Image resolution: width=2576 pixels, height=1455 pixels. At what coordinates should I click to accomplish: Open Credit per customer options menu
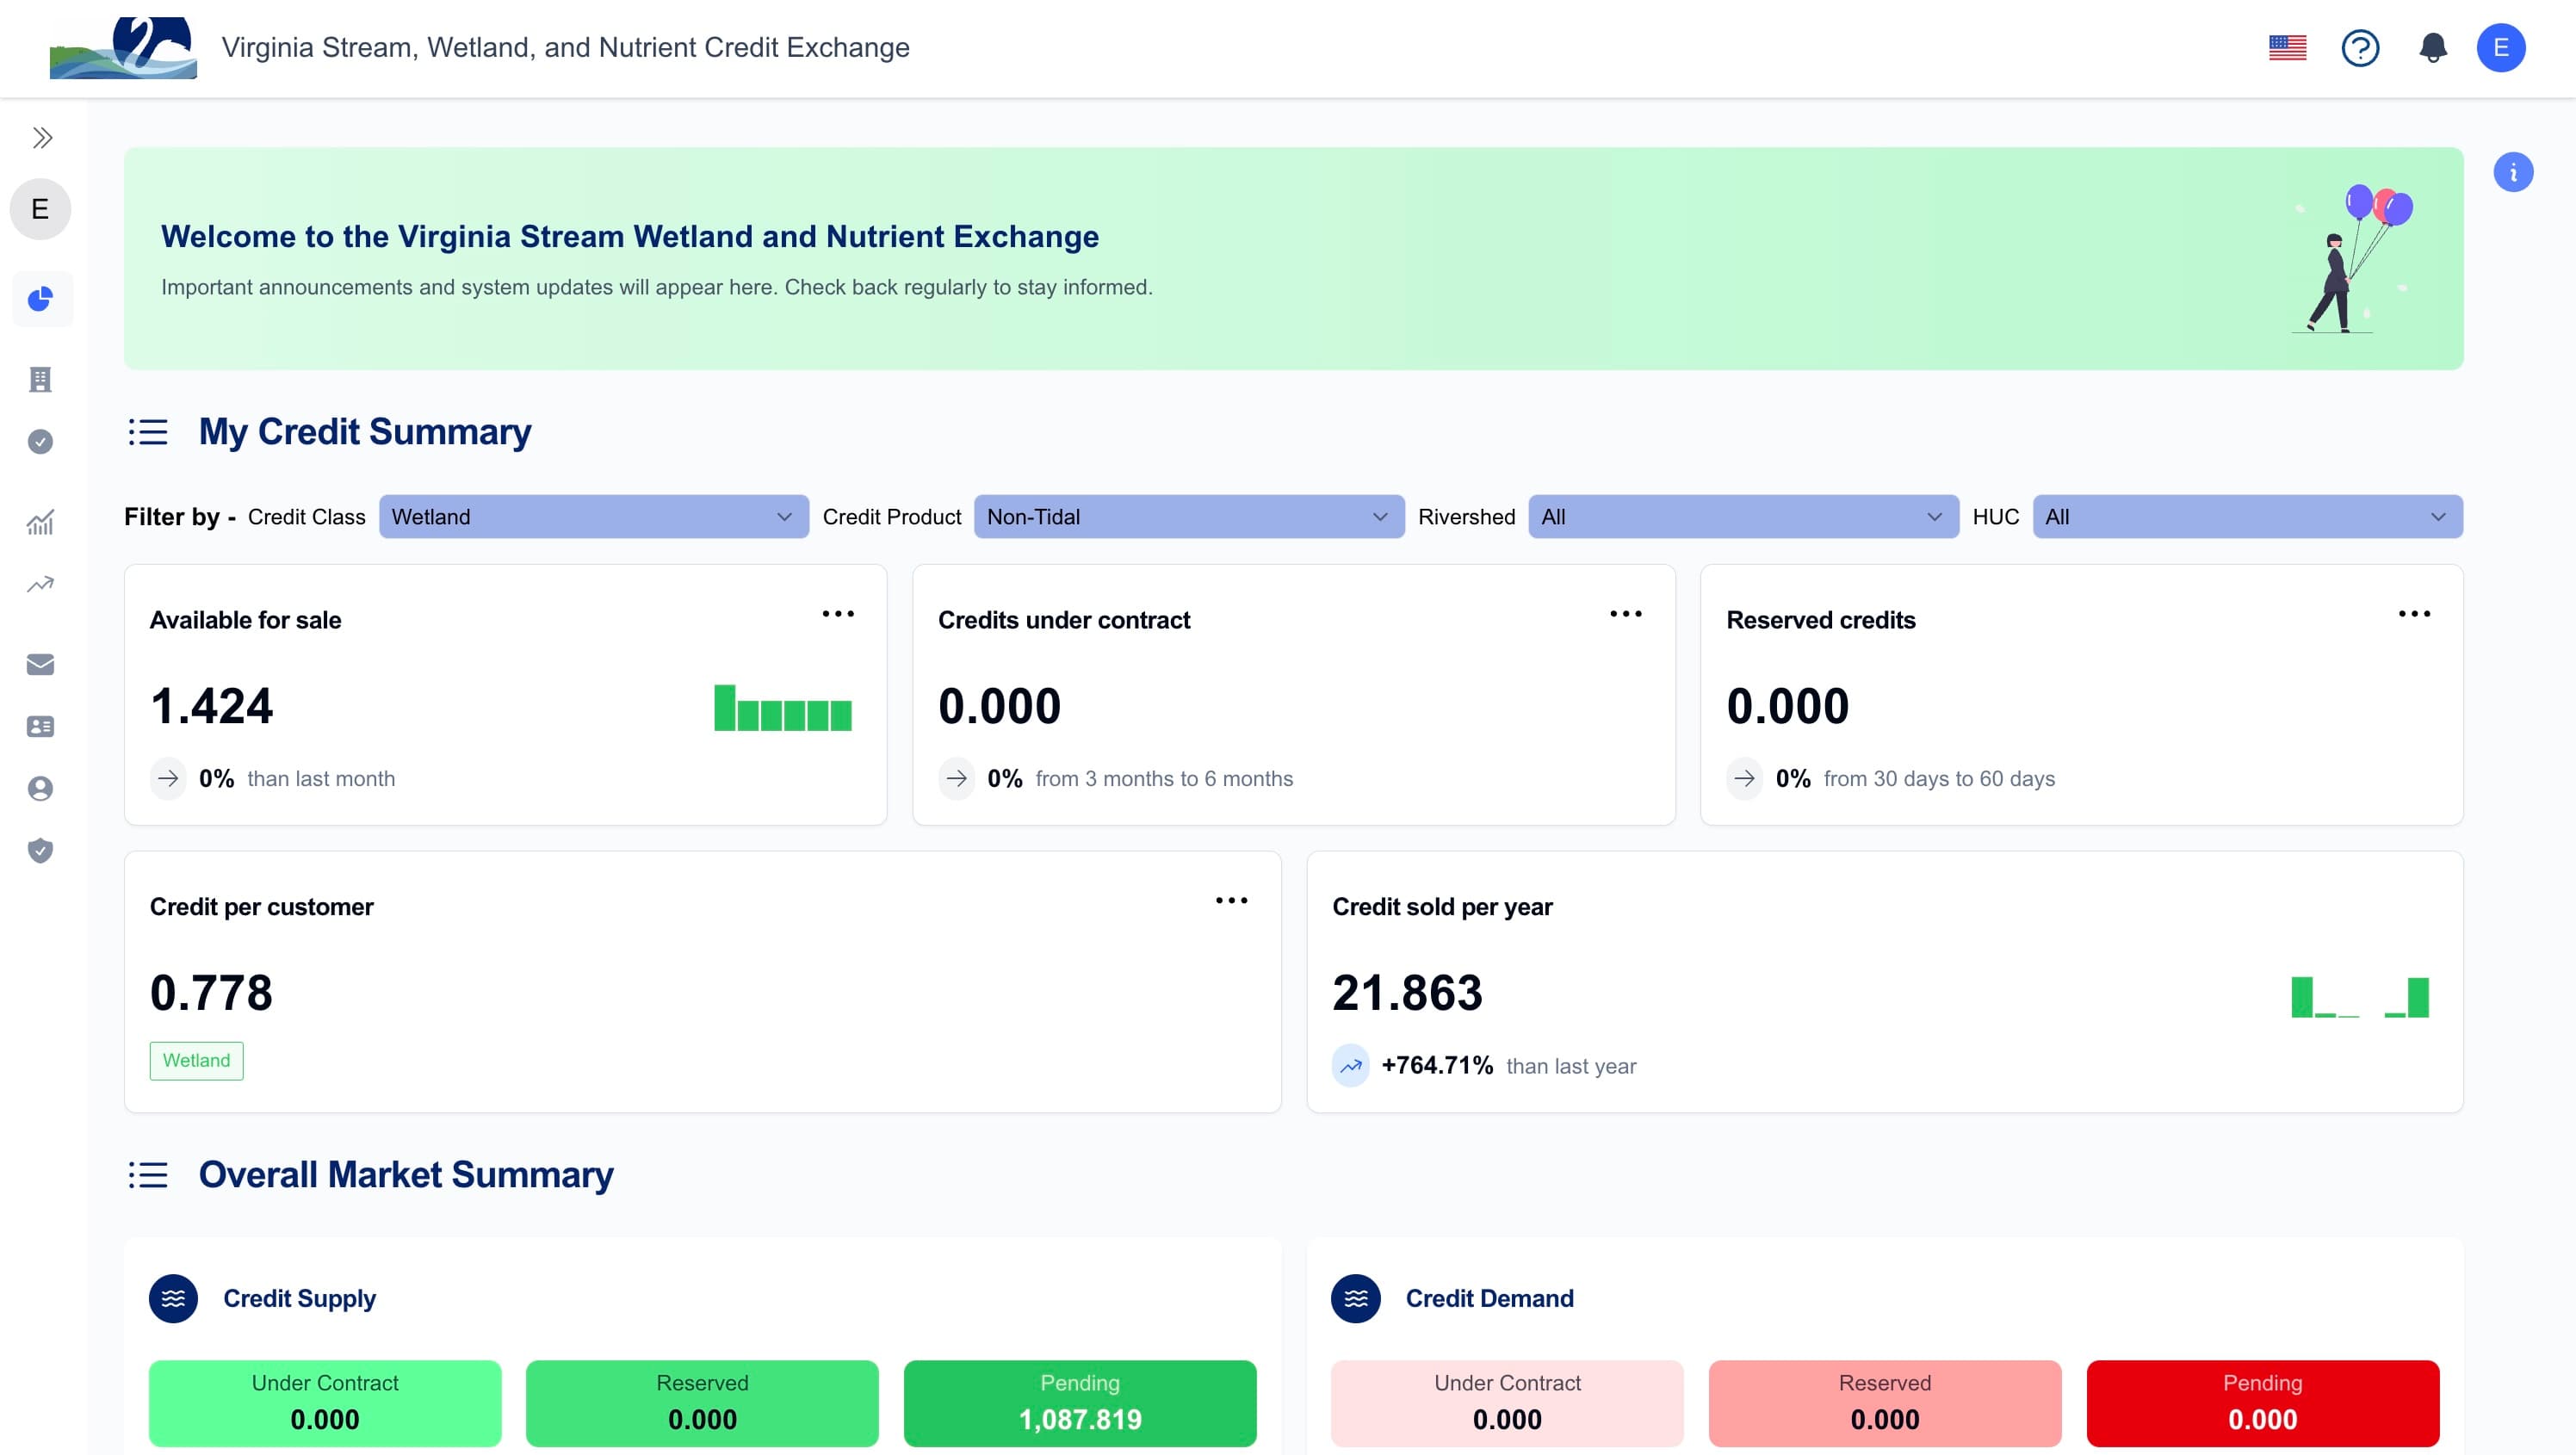pos(1231,901)
